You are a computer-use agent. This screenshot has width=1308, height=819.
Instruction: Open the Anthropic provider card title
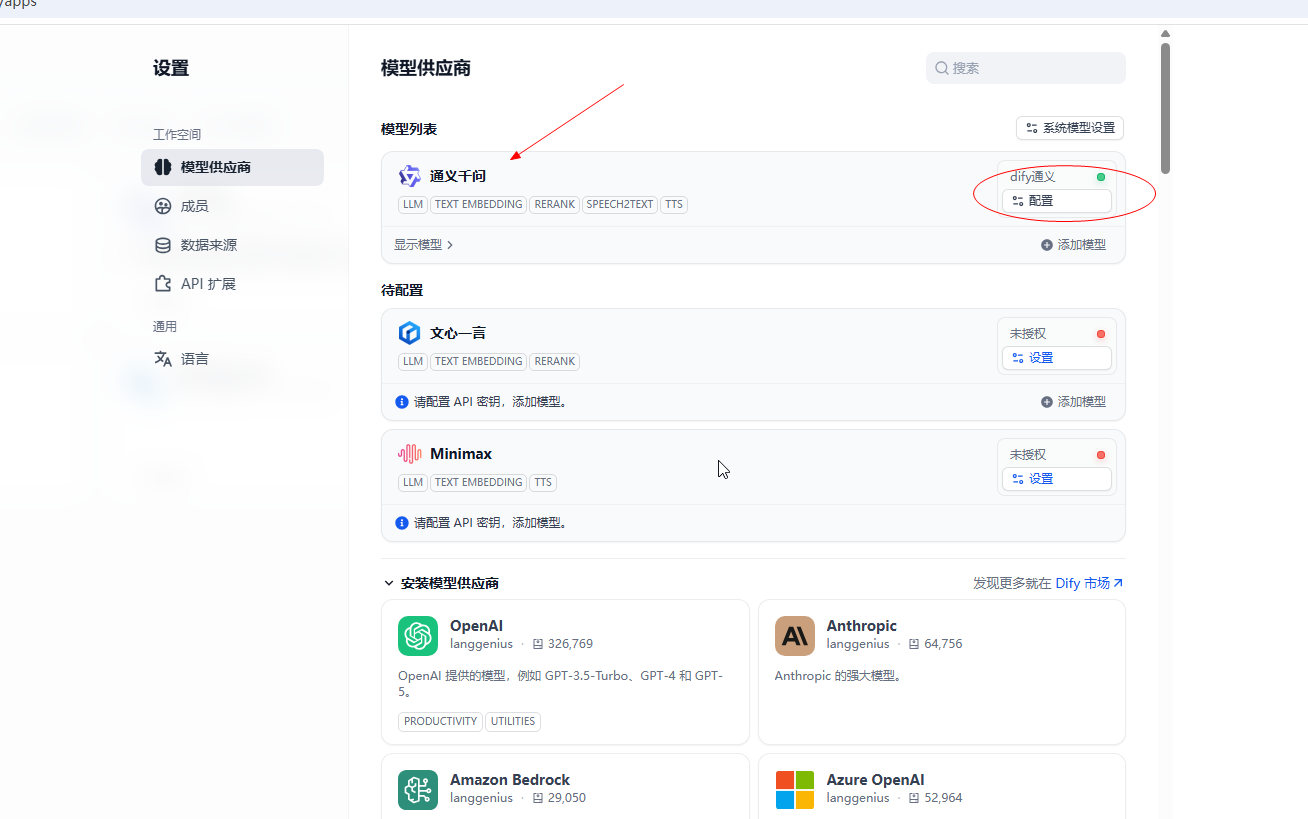(x=862, y=626)
